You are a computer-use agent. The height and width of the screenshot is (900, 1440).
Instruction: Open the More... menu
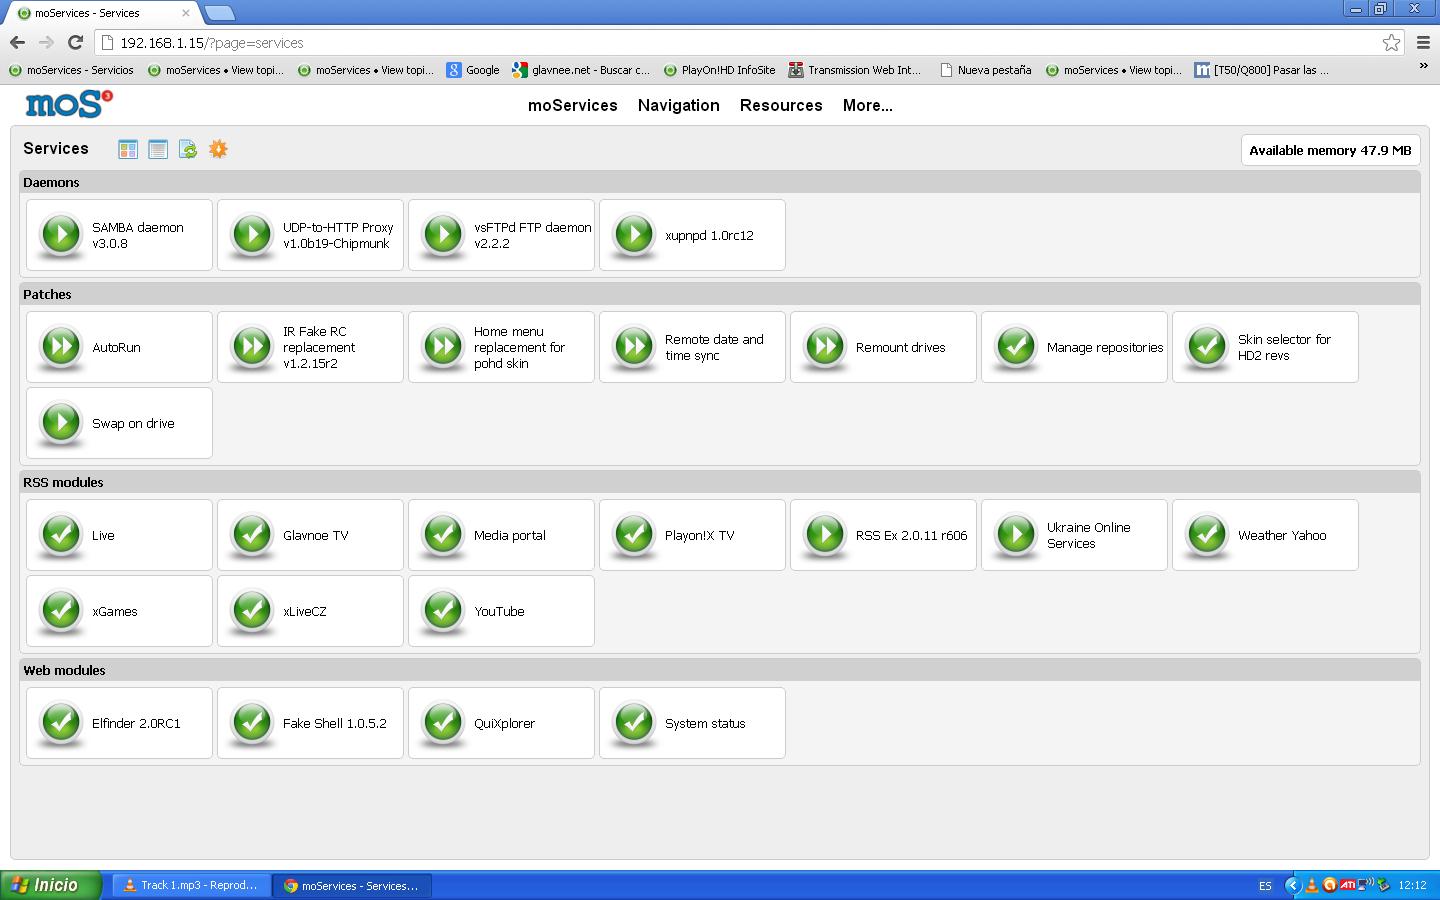coord(867,105)
